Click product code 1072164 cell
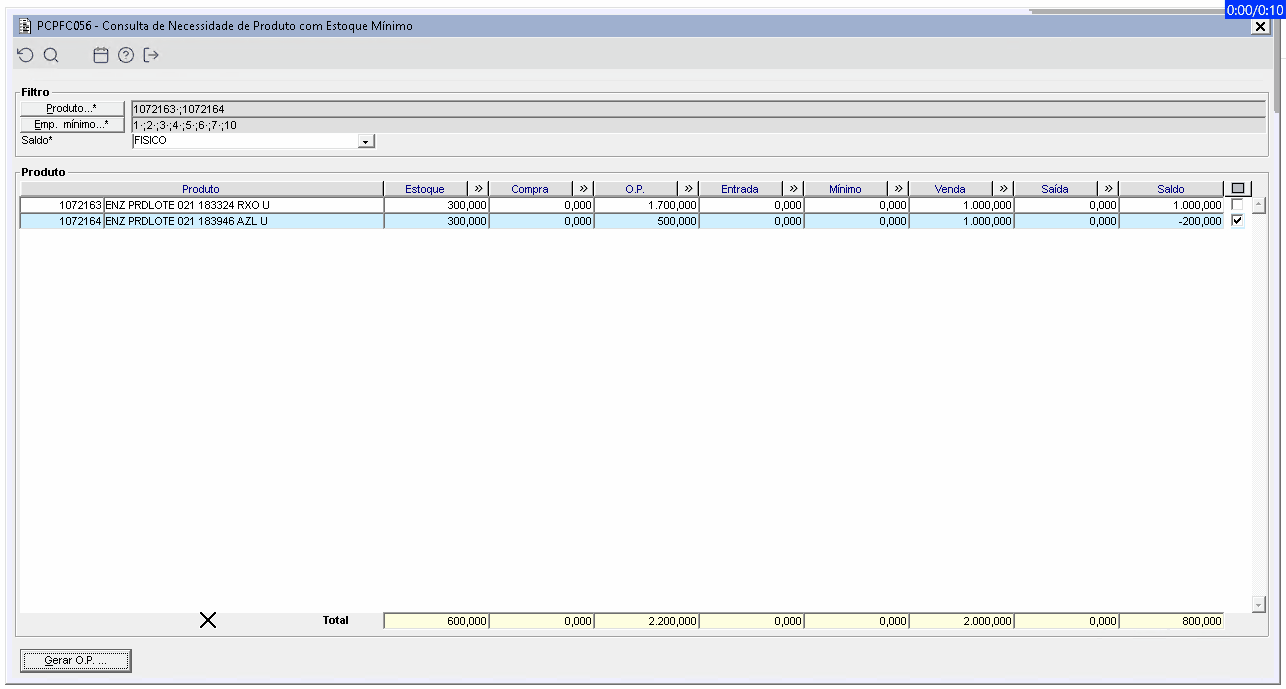1286x689 pixels. [x=62, y=221]
